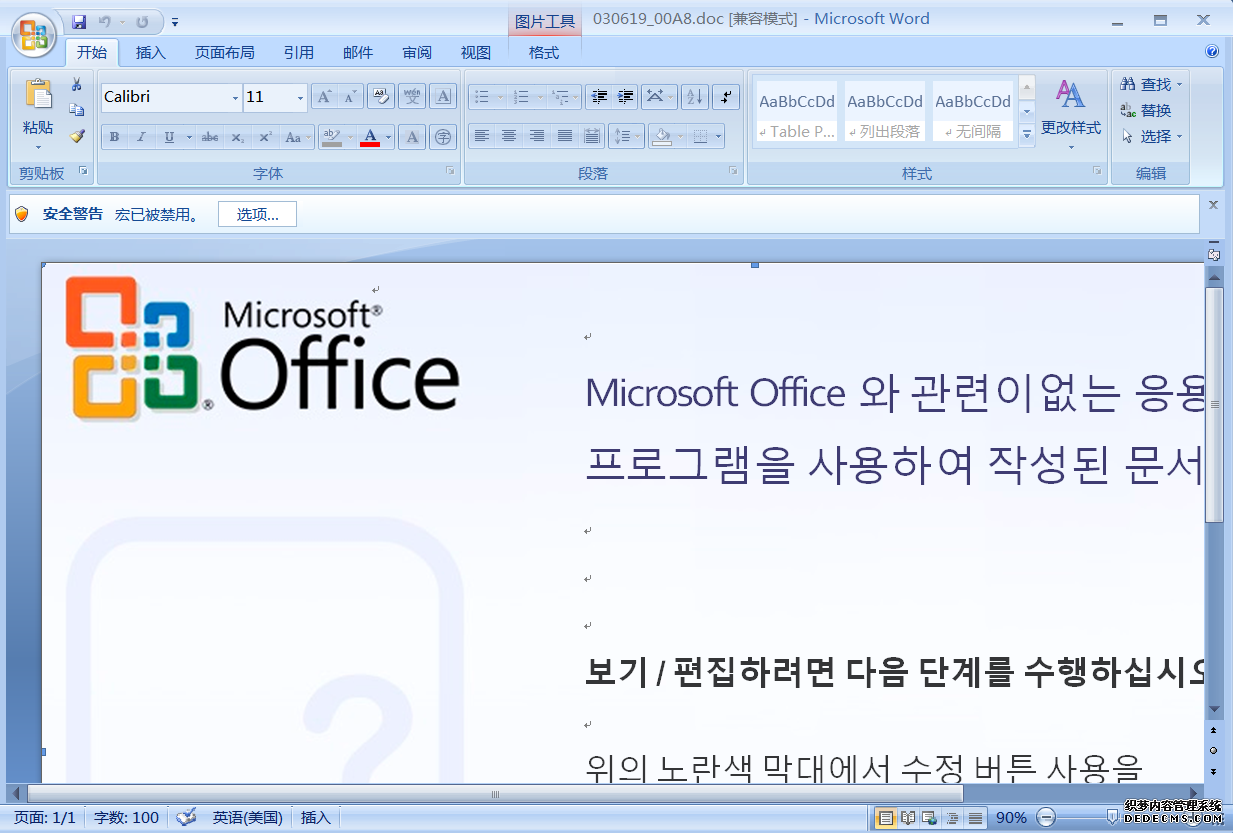Click the 字数: 100 word count

coord(126,818)
